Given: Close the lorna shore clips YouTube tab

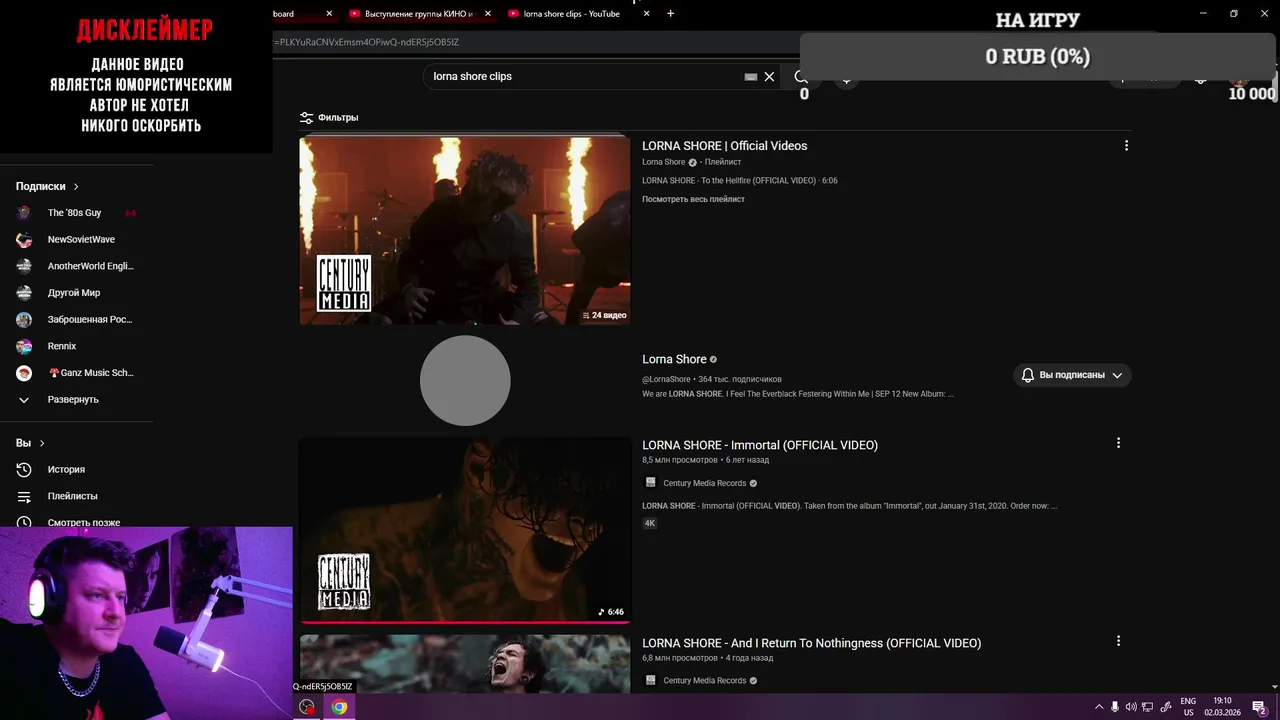Looking at the screenshot, I should coord(646,14).
